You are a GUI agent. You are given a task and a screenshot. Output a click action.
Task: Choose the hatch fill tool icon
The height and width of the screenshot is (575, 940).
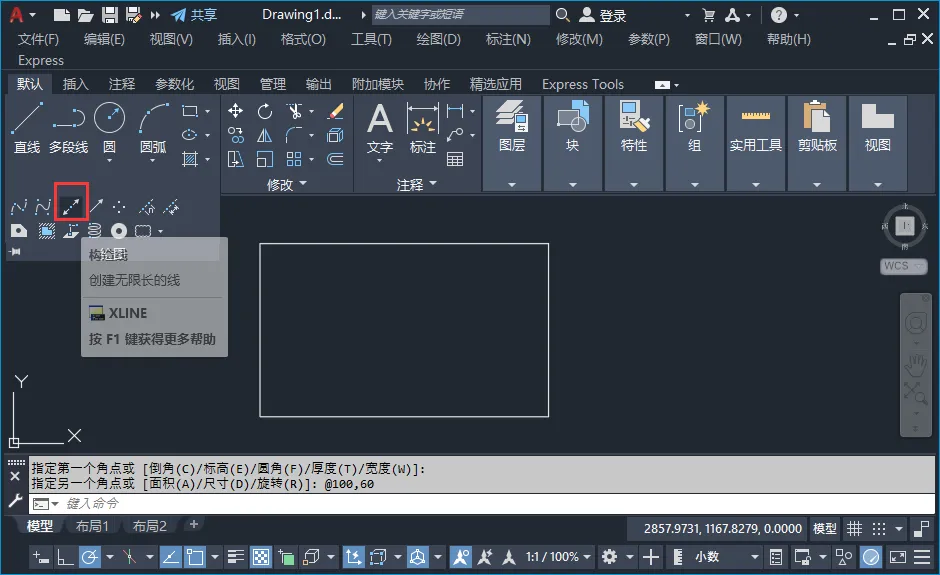[190, 159]
